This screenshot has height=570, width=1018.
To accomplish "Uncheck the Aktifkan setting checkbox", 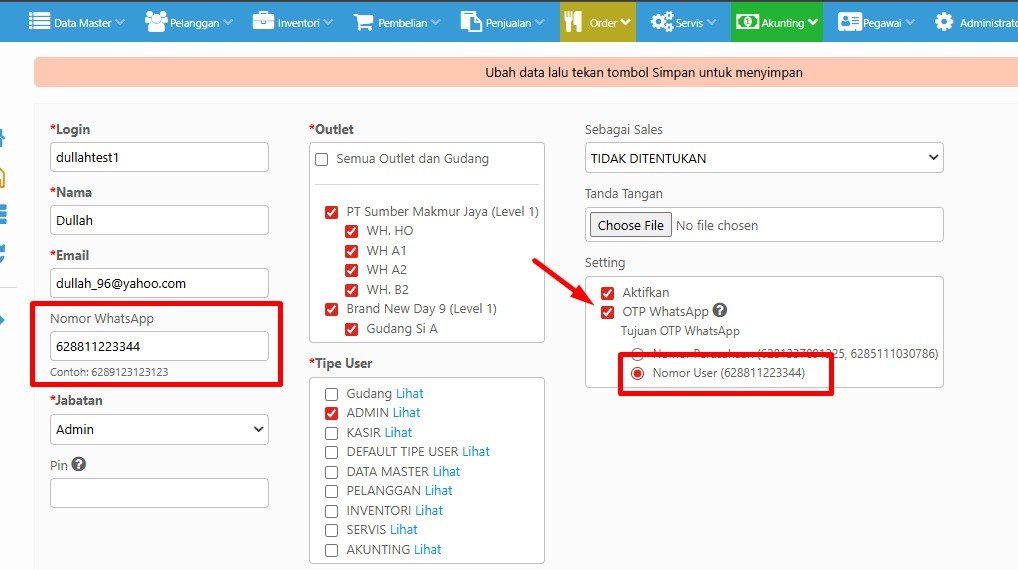I will point(608,293).
